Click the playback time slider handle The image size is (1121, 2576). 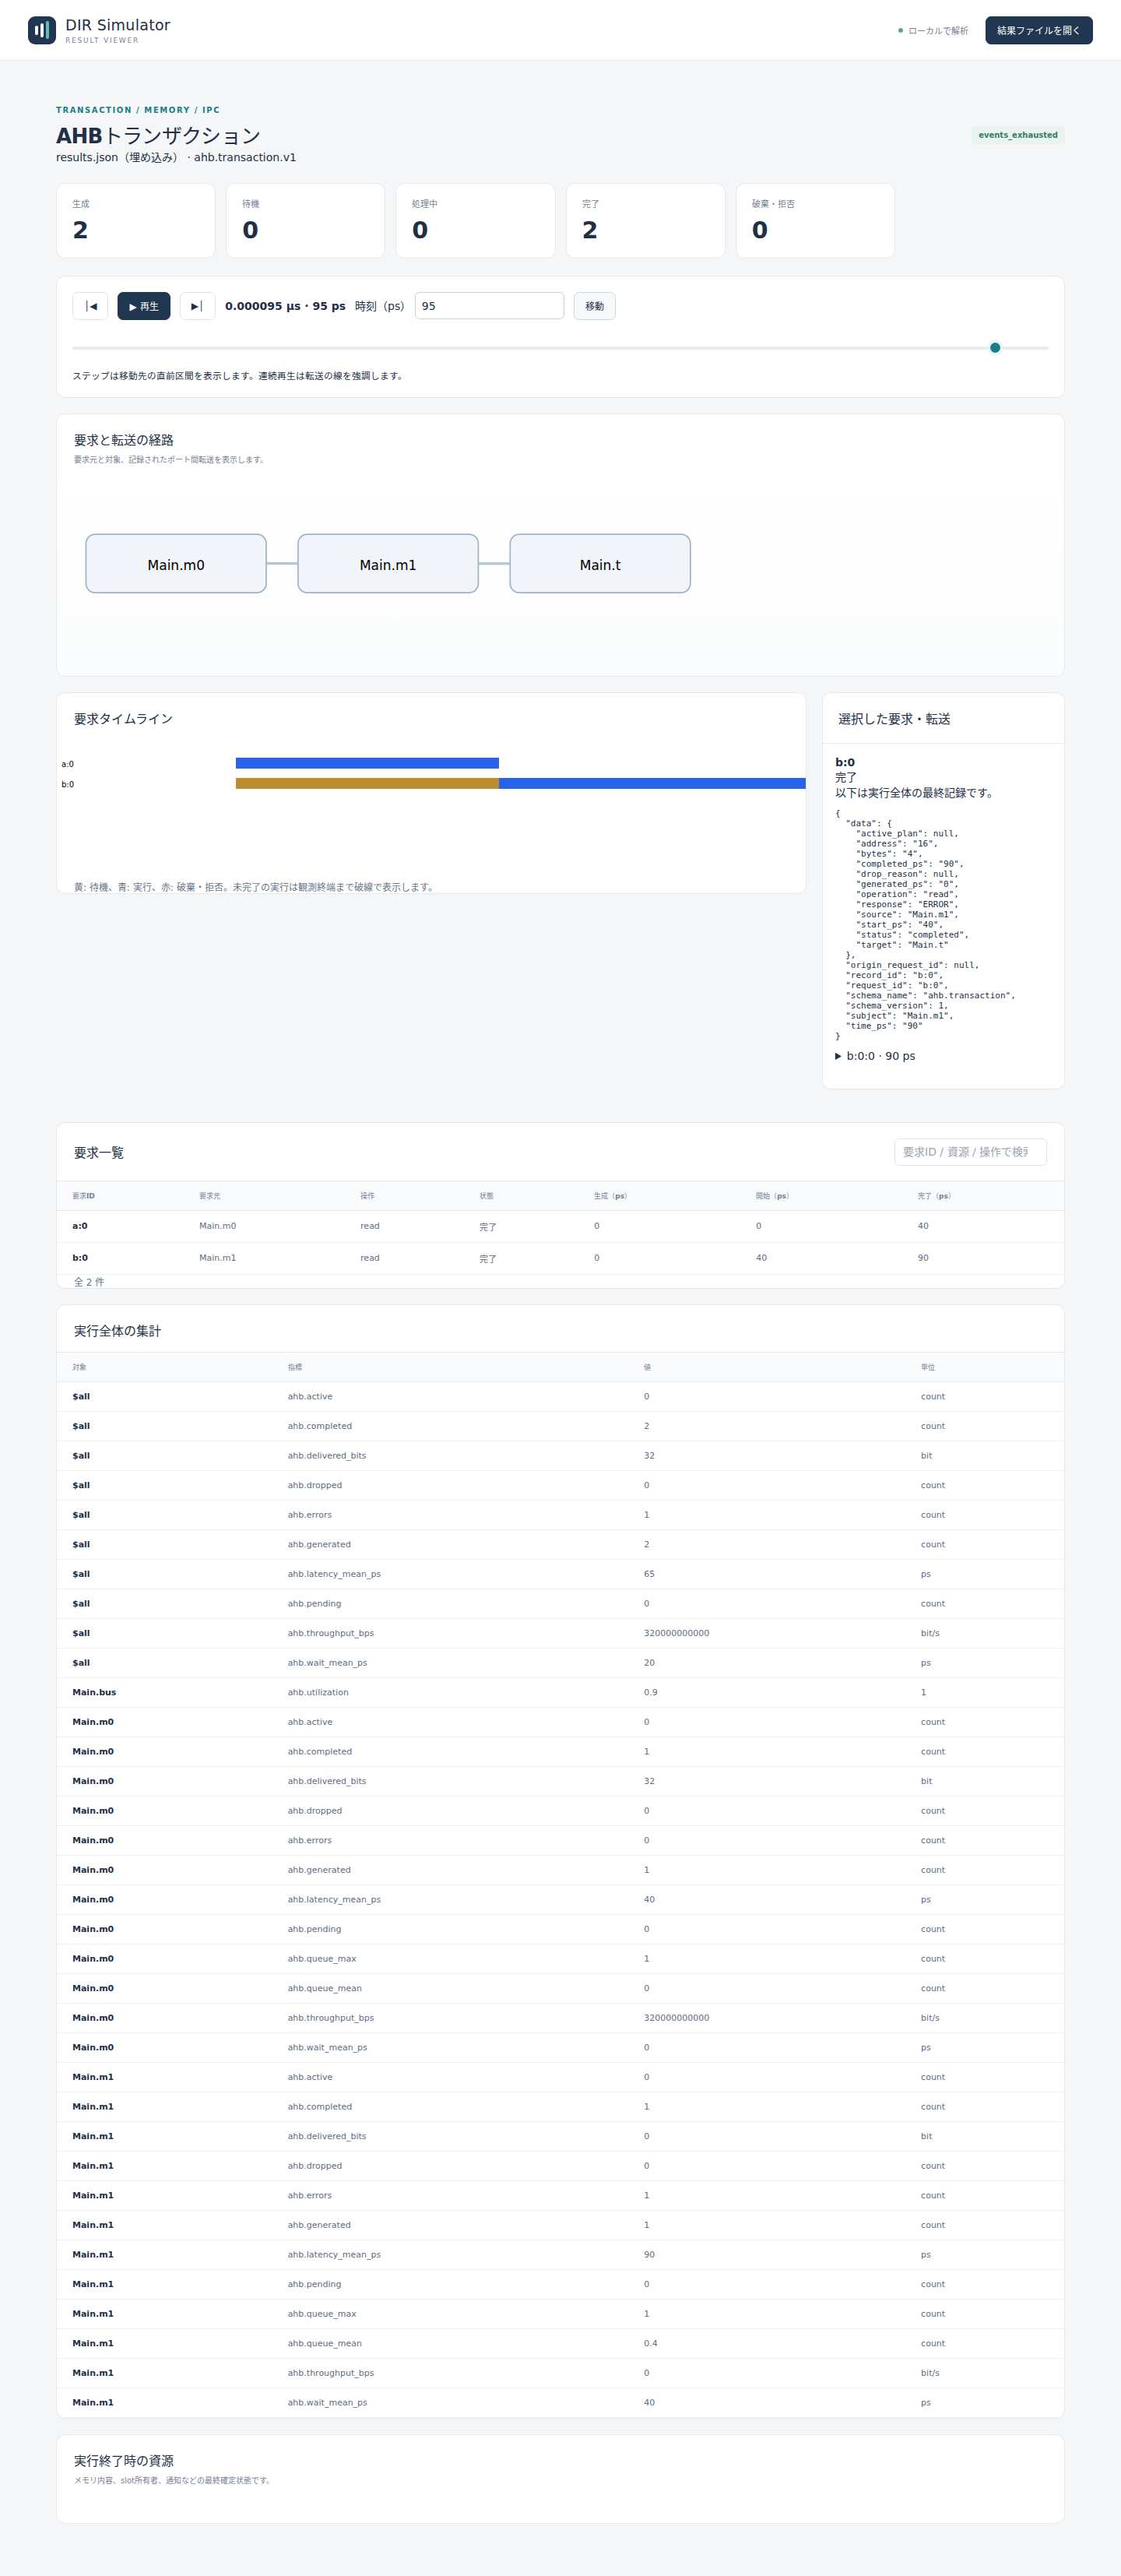coord(995,348)
